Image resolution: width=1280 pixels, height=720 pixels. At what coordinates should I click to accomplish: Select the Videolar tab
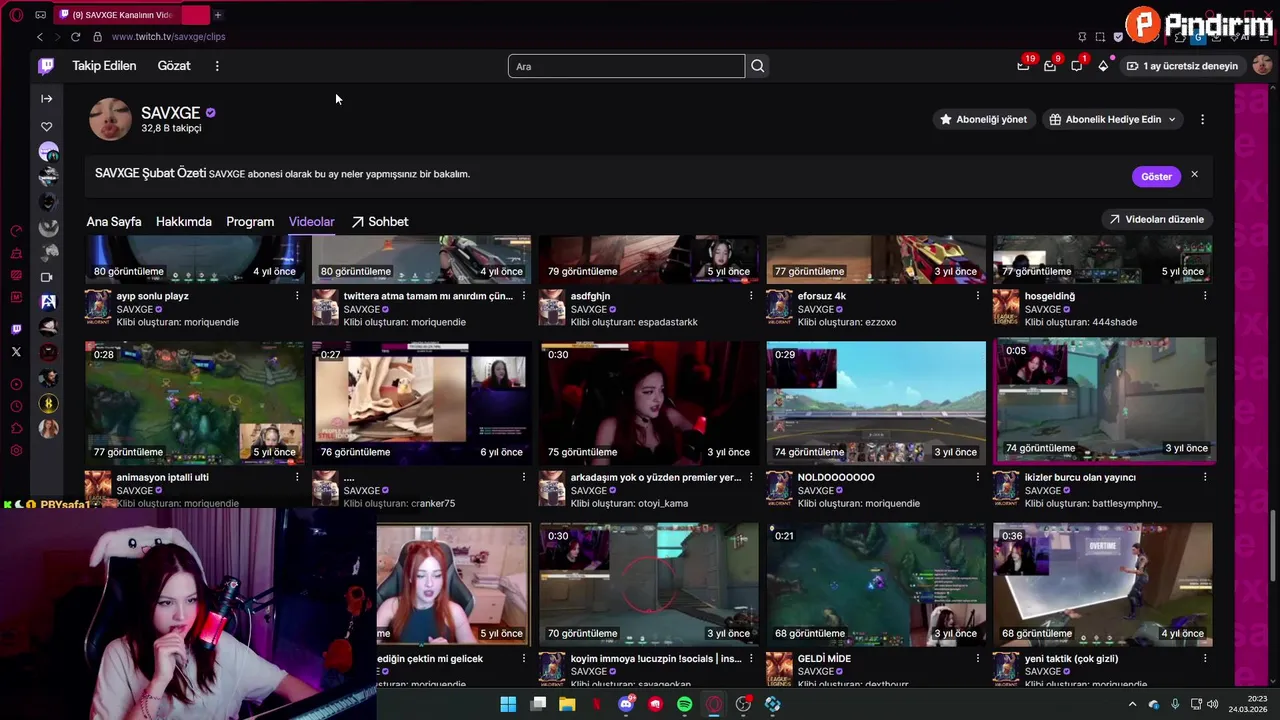[x=312, y=222]
